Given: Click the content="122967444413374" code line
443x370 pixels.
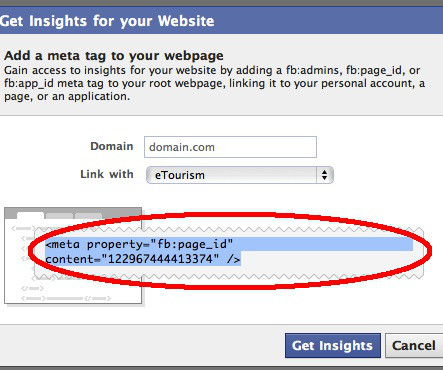Looking at the screenshot, I should [143, 259].
